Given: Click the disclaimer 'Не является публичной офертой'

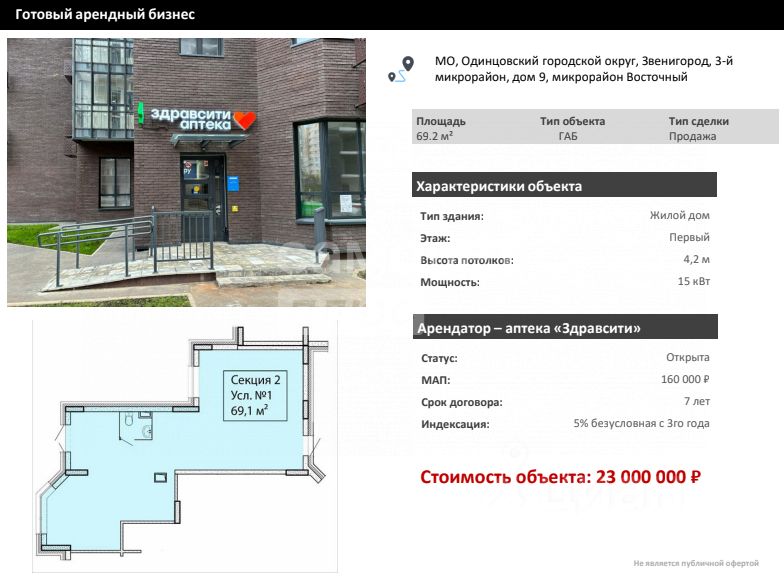Looking at the screenshot, I should coord(696,564).
